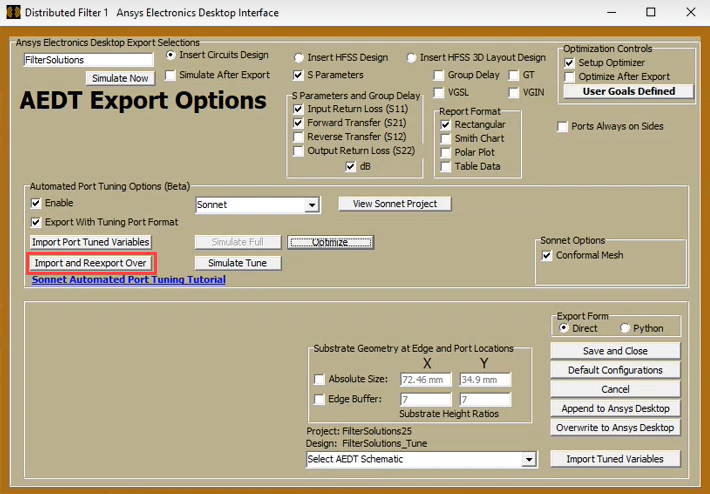
Task: Toggle the Smith Chart report format
Action: (x=446, y=139)
